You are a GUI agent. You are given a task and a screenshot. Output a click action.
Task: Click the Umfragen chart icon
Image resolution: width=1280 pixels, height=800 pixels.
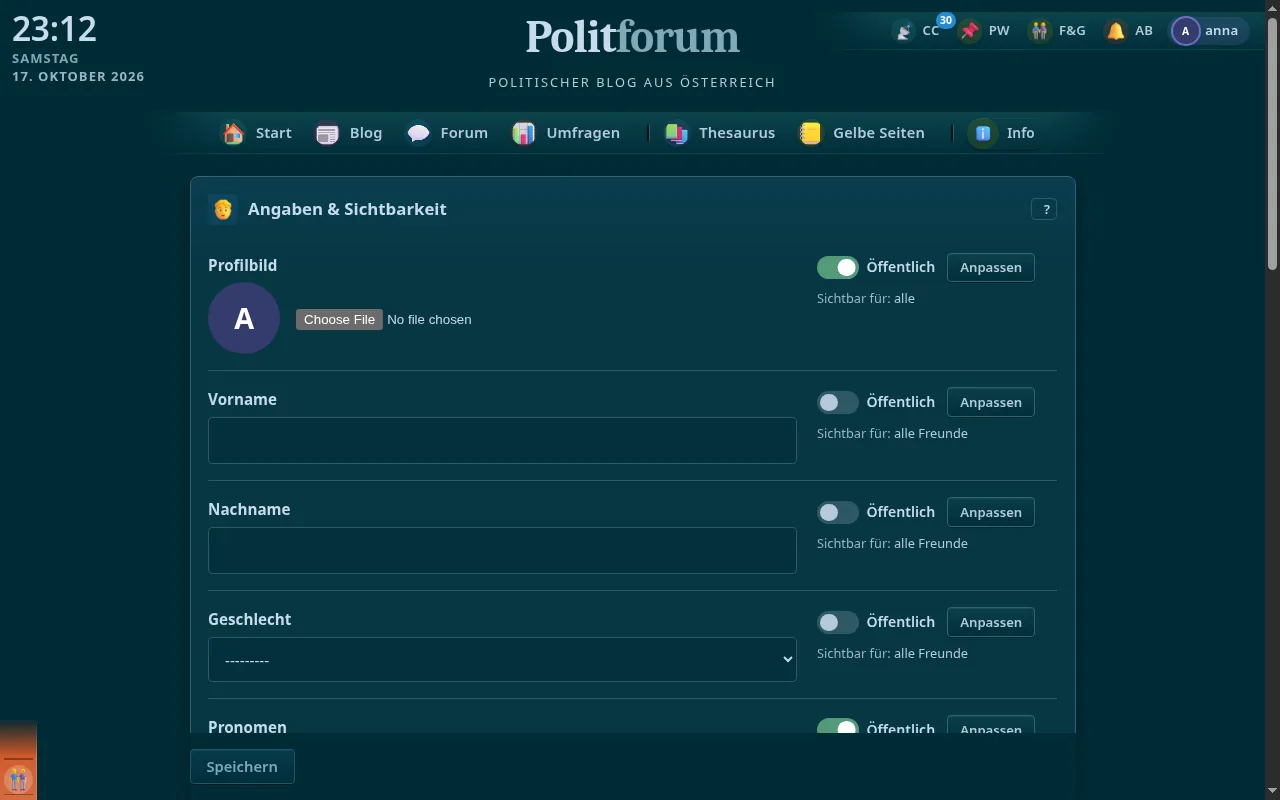524,133
